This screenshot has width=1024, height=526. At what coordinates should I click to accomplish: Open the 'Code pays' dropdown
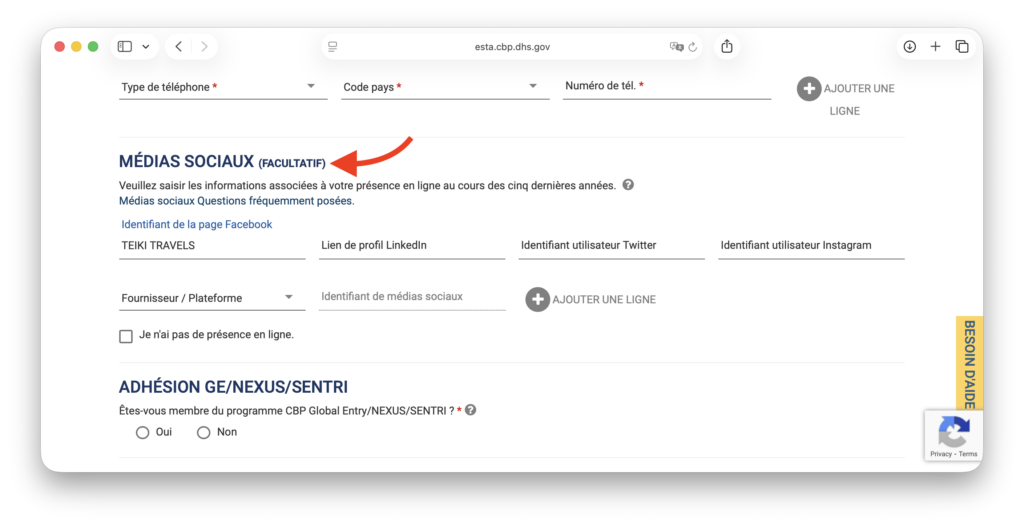pos(440,87)
